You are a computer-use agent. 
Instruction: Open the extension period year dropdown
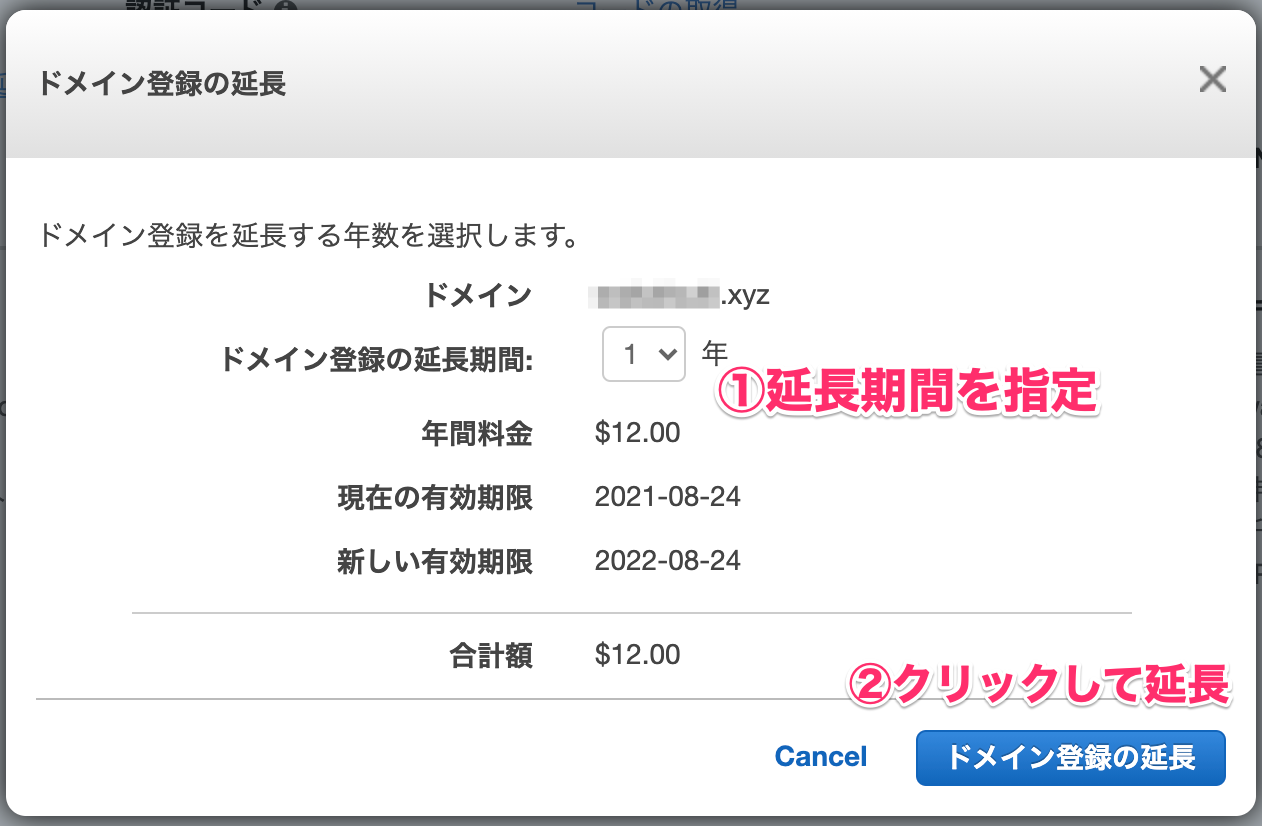[644, 354]
